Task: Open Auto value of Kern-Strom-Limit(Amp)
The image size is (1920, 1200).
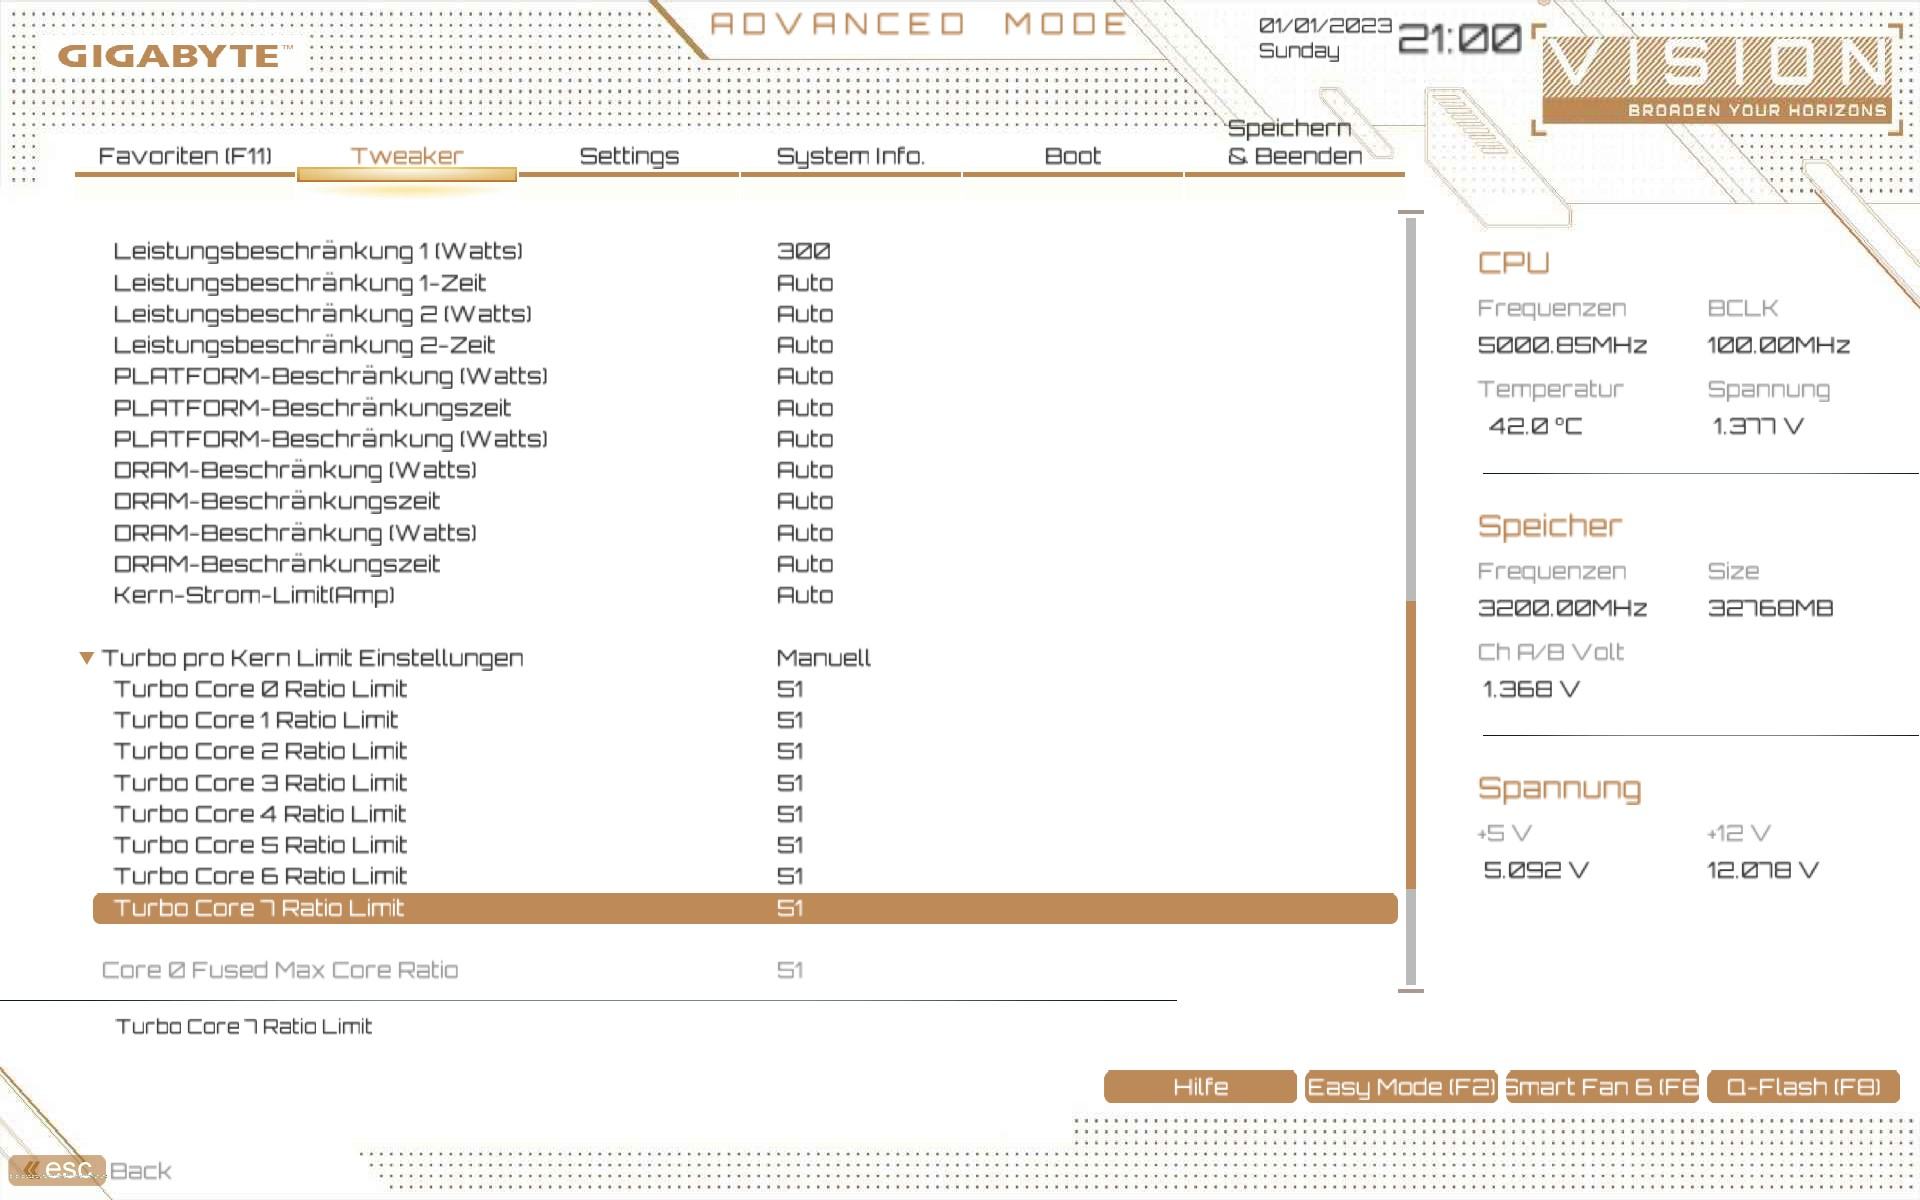Action: point(805,595)
